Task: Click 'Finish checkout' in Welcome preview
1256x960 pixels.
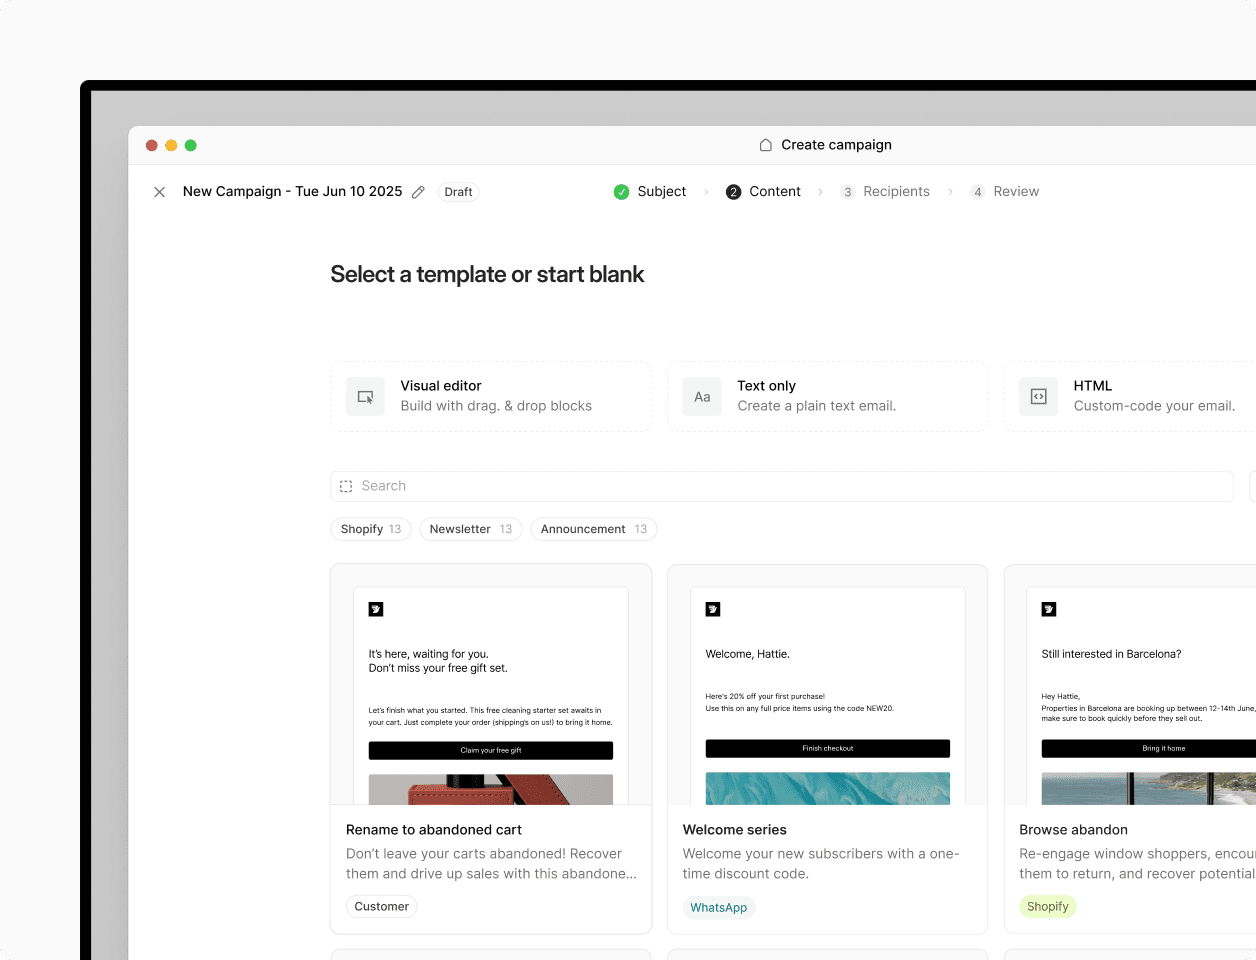Action: click(828, 748)
